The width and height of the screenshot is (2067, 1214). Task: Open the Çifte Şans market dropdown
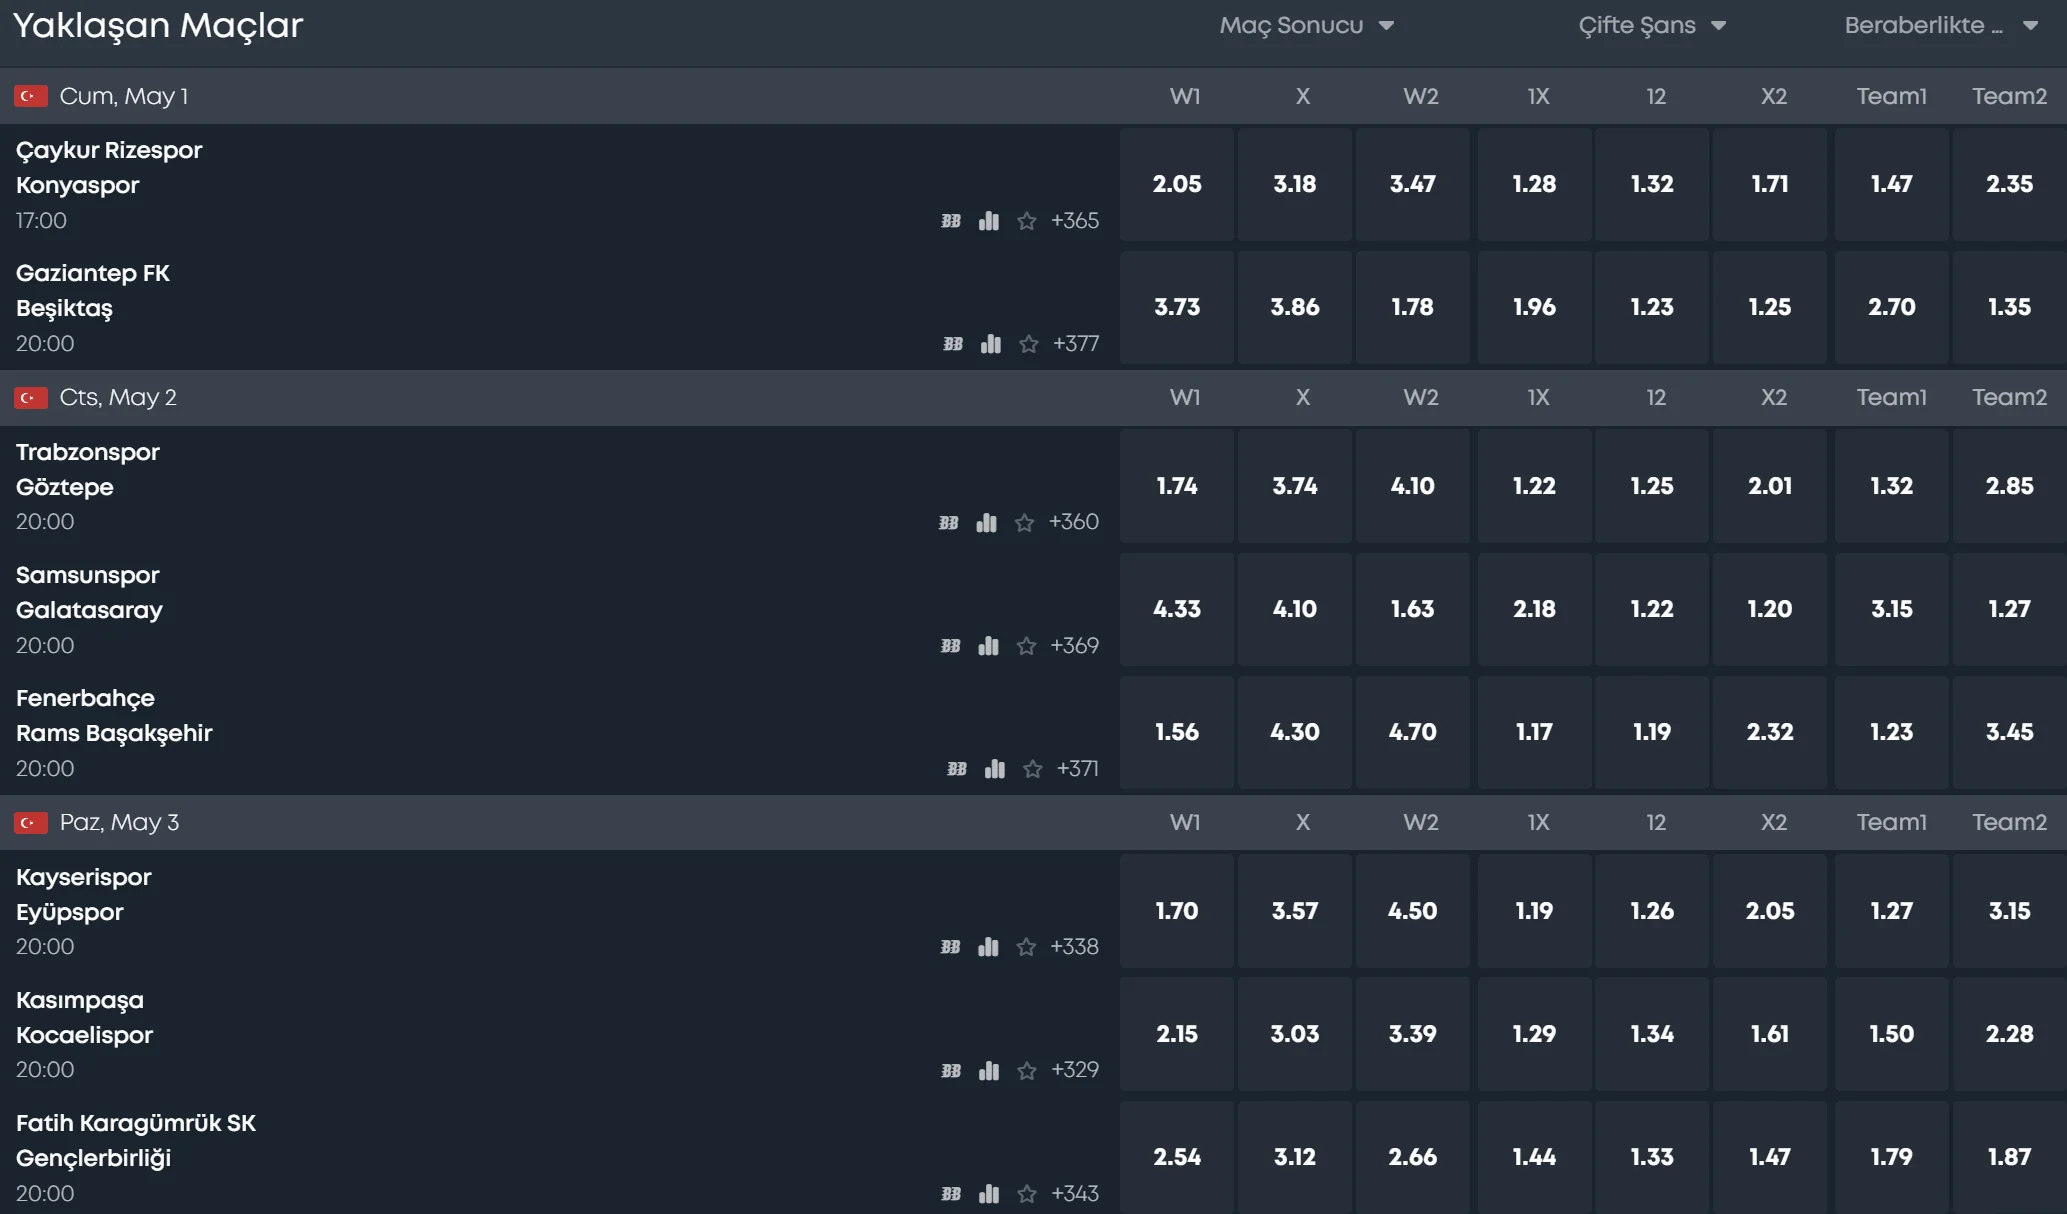[x=1652, y=26]
